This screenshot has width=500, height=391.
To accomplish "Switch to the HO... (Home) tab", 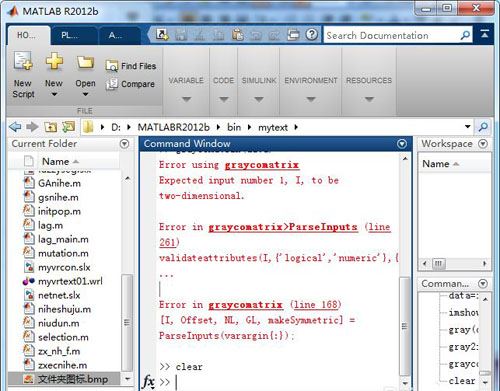I will click(28, 35).
